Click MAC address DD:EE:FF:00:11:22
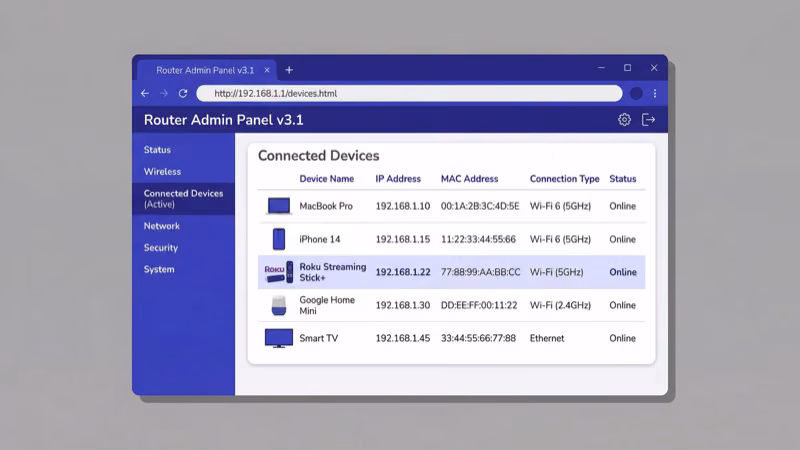800x450 pixels. click(x=479, y=305)
